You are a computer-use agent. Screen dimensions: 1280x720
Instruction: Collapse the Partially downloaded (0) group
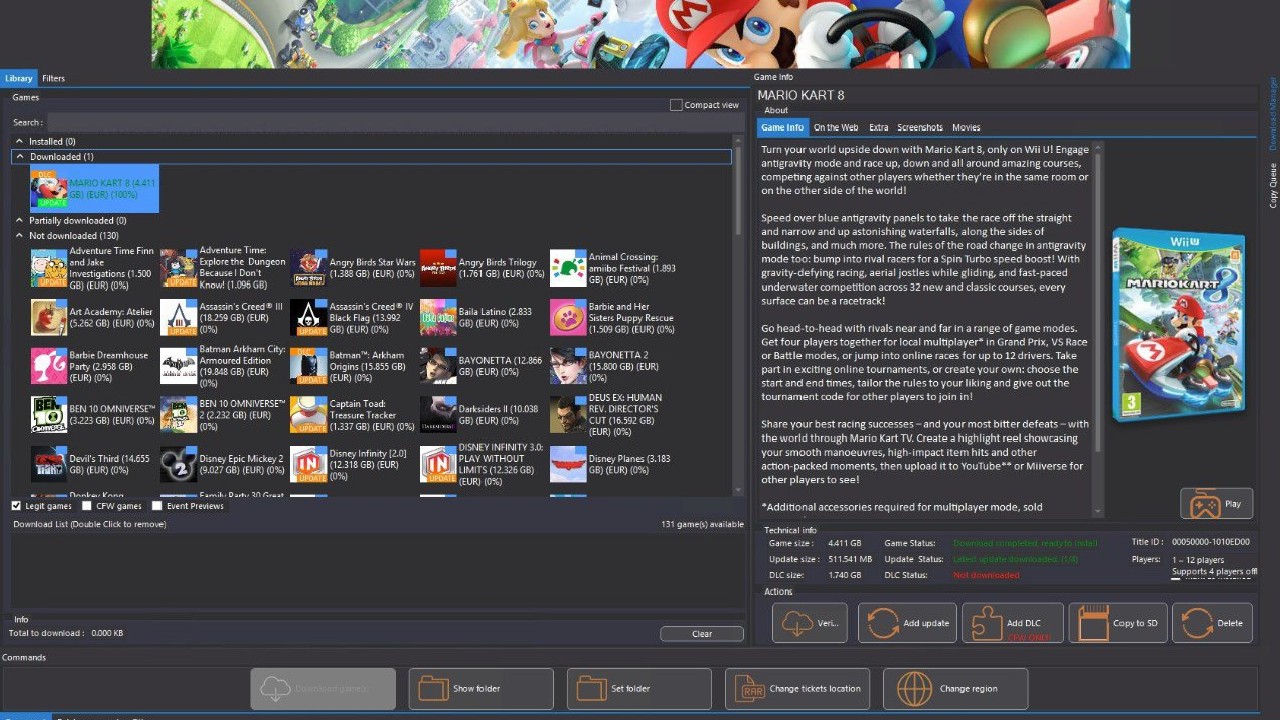(x=19, y=221)
